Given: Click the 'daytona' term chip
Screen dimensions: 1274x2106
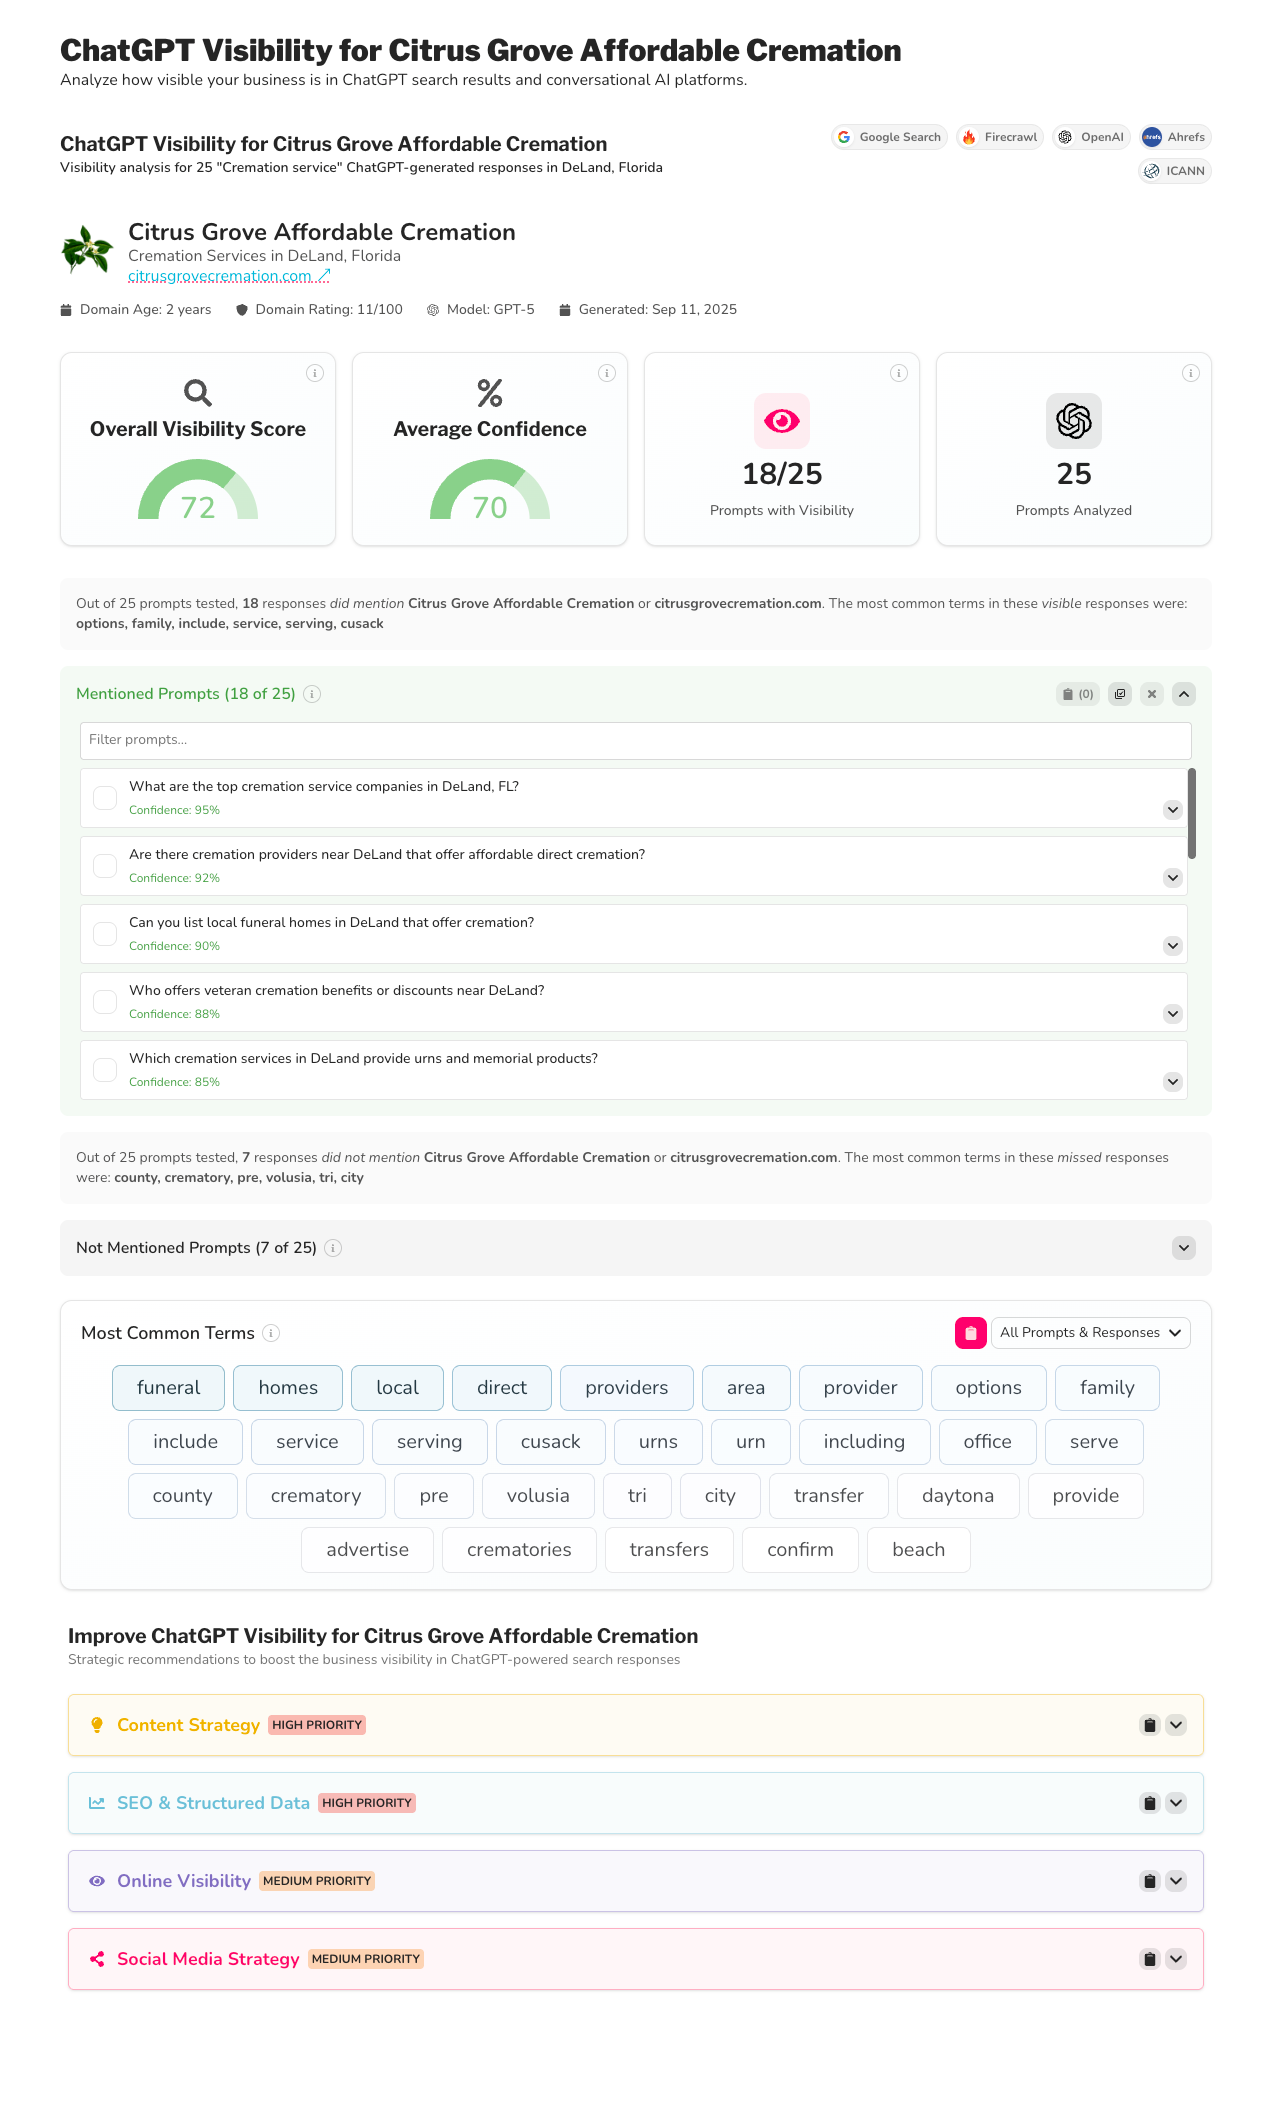Looking at the screenshot, I should [958, 1496].
